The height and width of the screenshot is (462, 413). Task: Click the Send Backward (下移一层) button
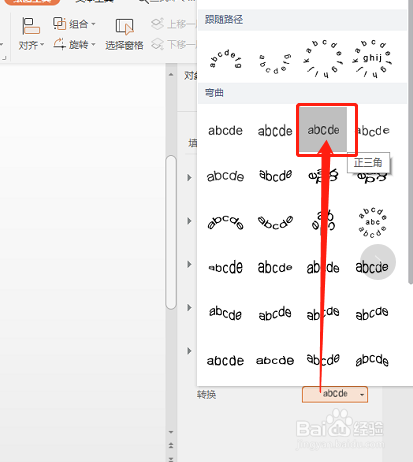tap(174, 44)
